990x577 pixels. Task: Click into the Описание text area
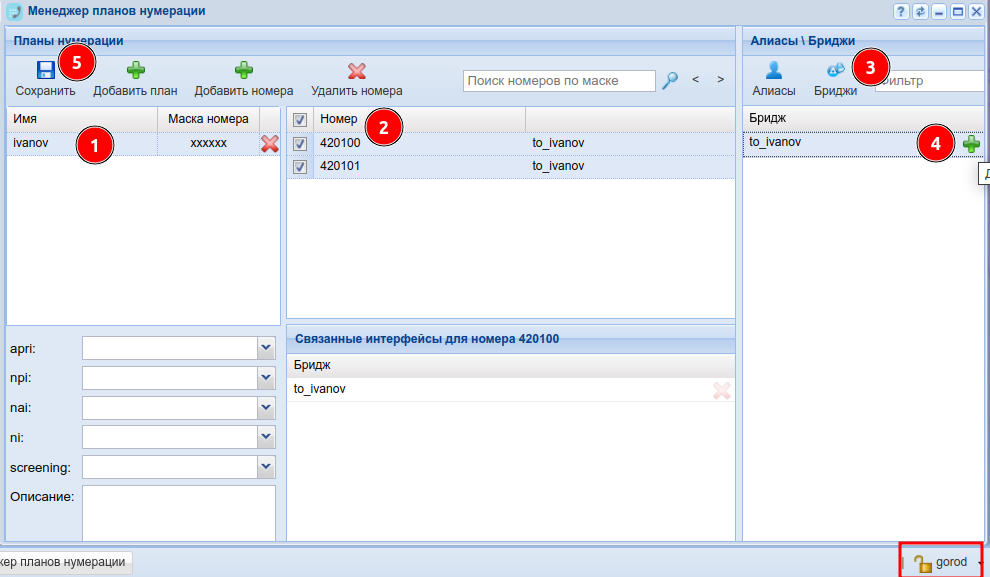179,513
